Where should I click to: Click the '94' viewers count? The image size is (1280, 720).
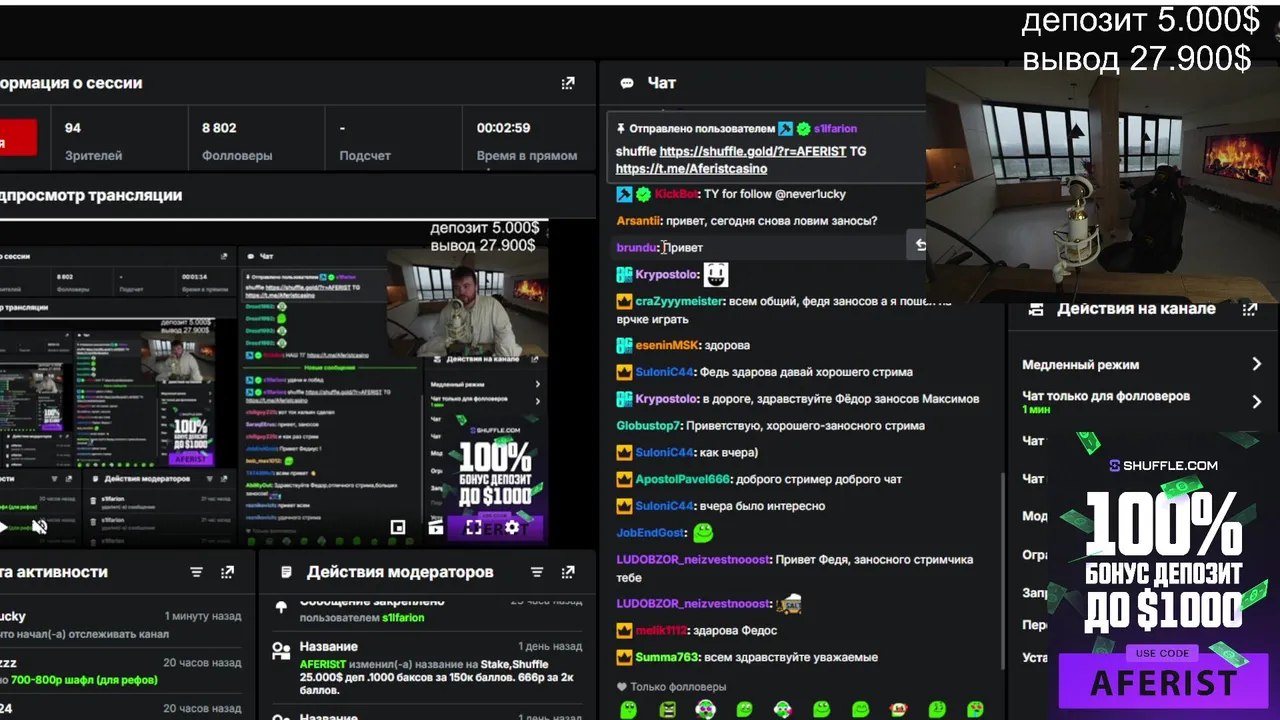[73, 128]
